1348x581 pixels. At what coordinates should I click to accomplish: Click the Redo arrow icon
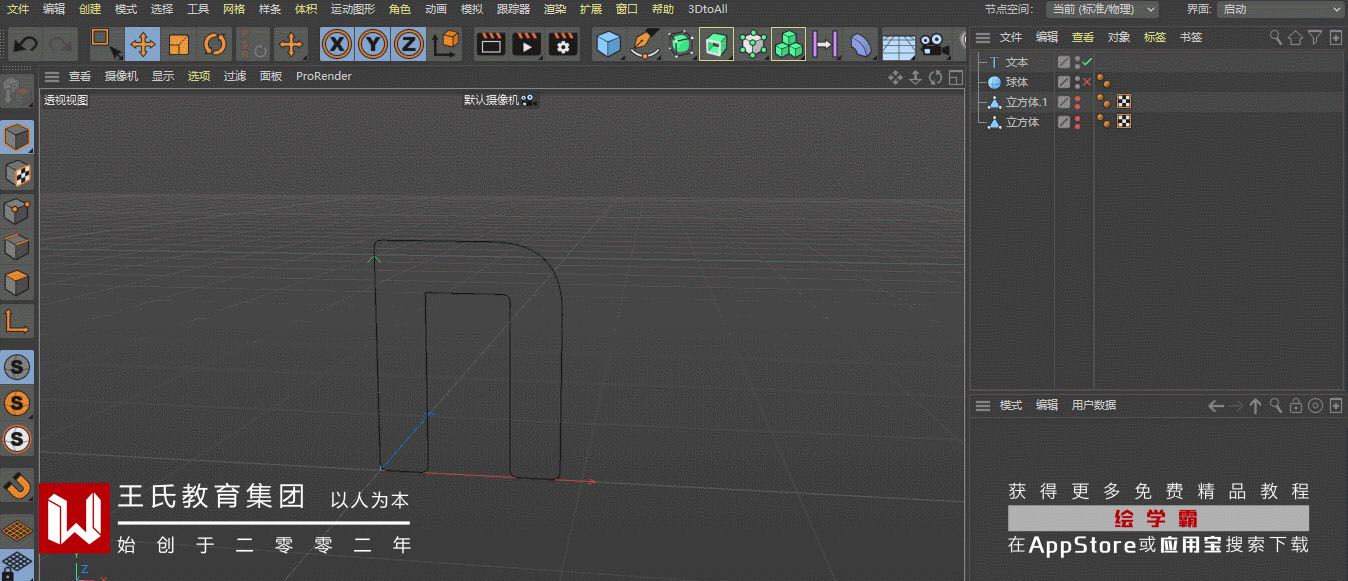60,44
